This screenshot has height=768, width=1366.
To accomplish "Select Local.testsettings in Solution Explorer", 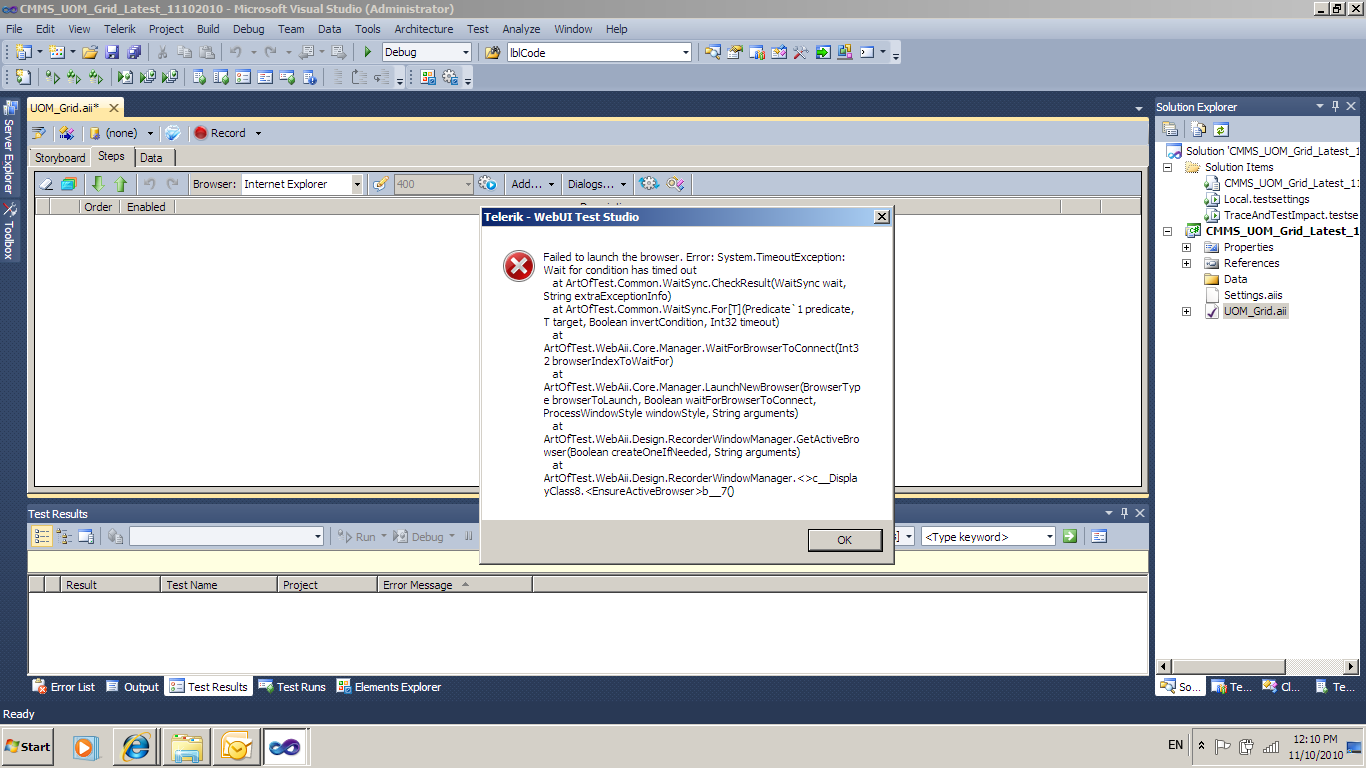I will click(x=1266, y=199).
